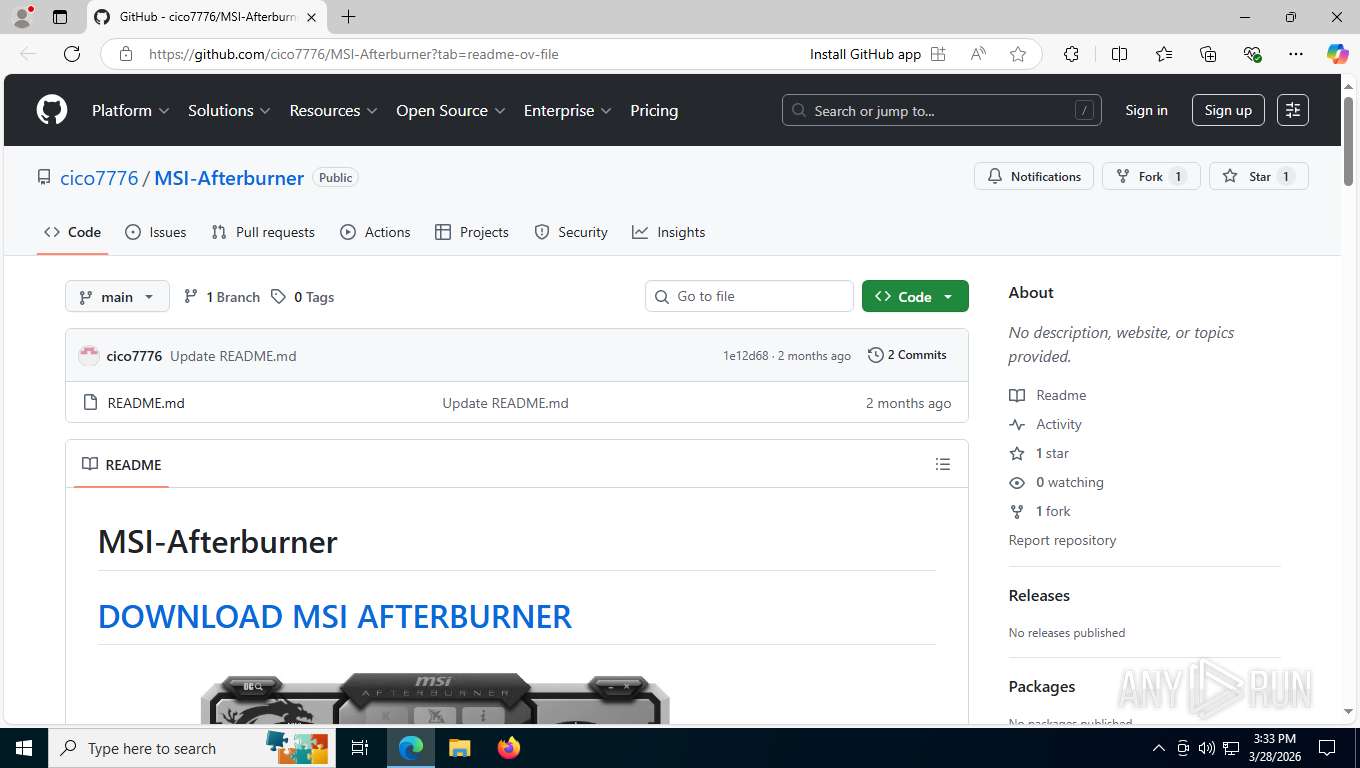Click the browser address bar
Screen dimensions: 1360x768
pyautogui.click(x=470, y=54)
